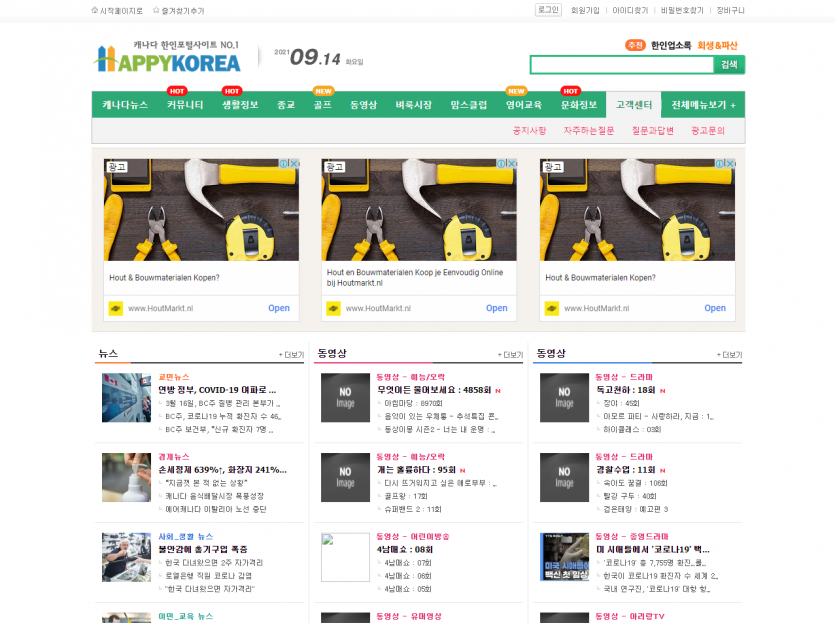Close the first ad via X icon

294,164
